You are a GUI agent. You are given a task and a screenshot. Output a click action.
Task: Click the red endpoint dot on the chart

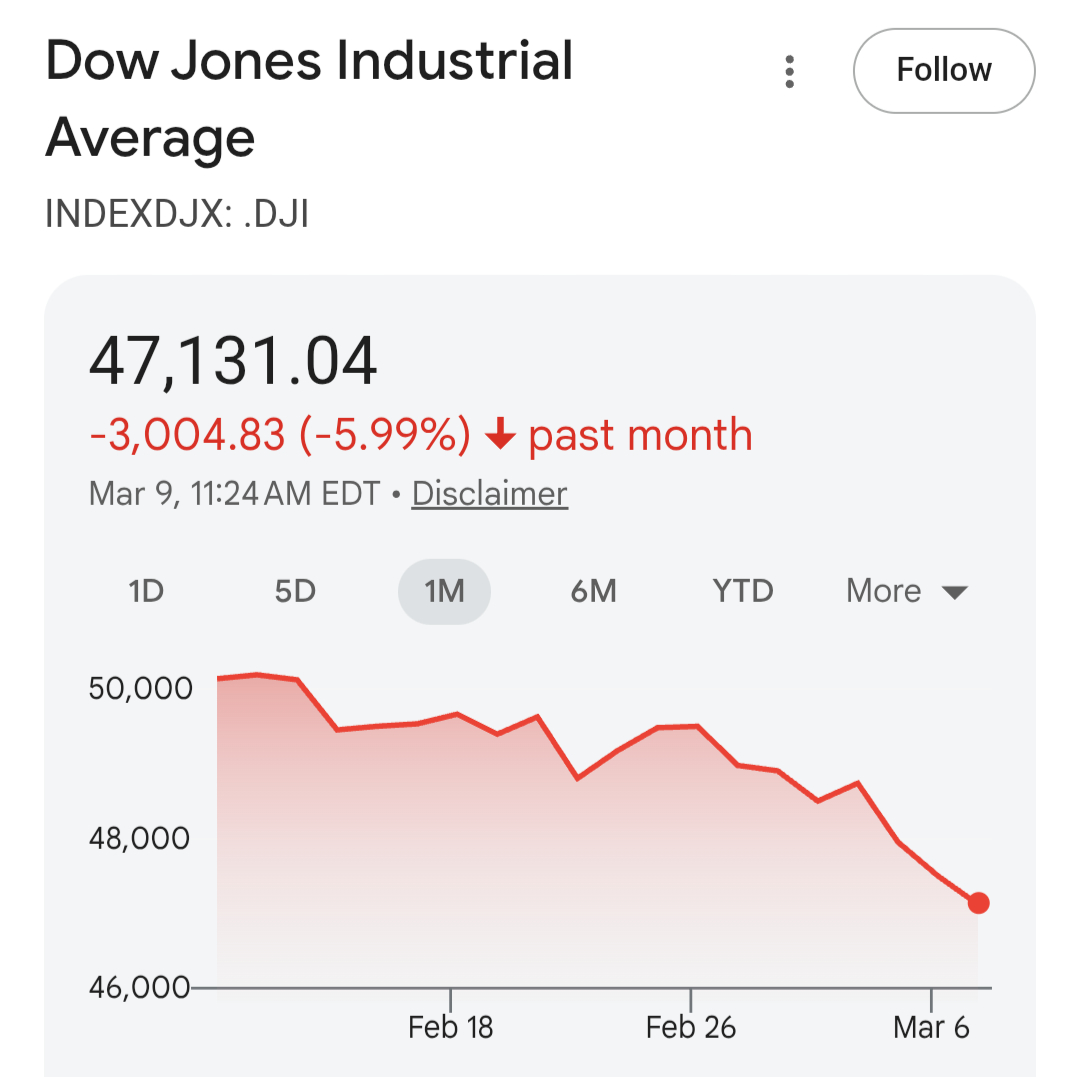(978, 903)
